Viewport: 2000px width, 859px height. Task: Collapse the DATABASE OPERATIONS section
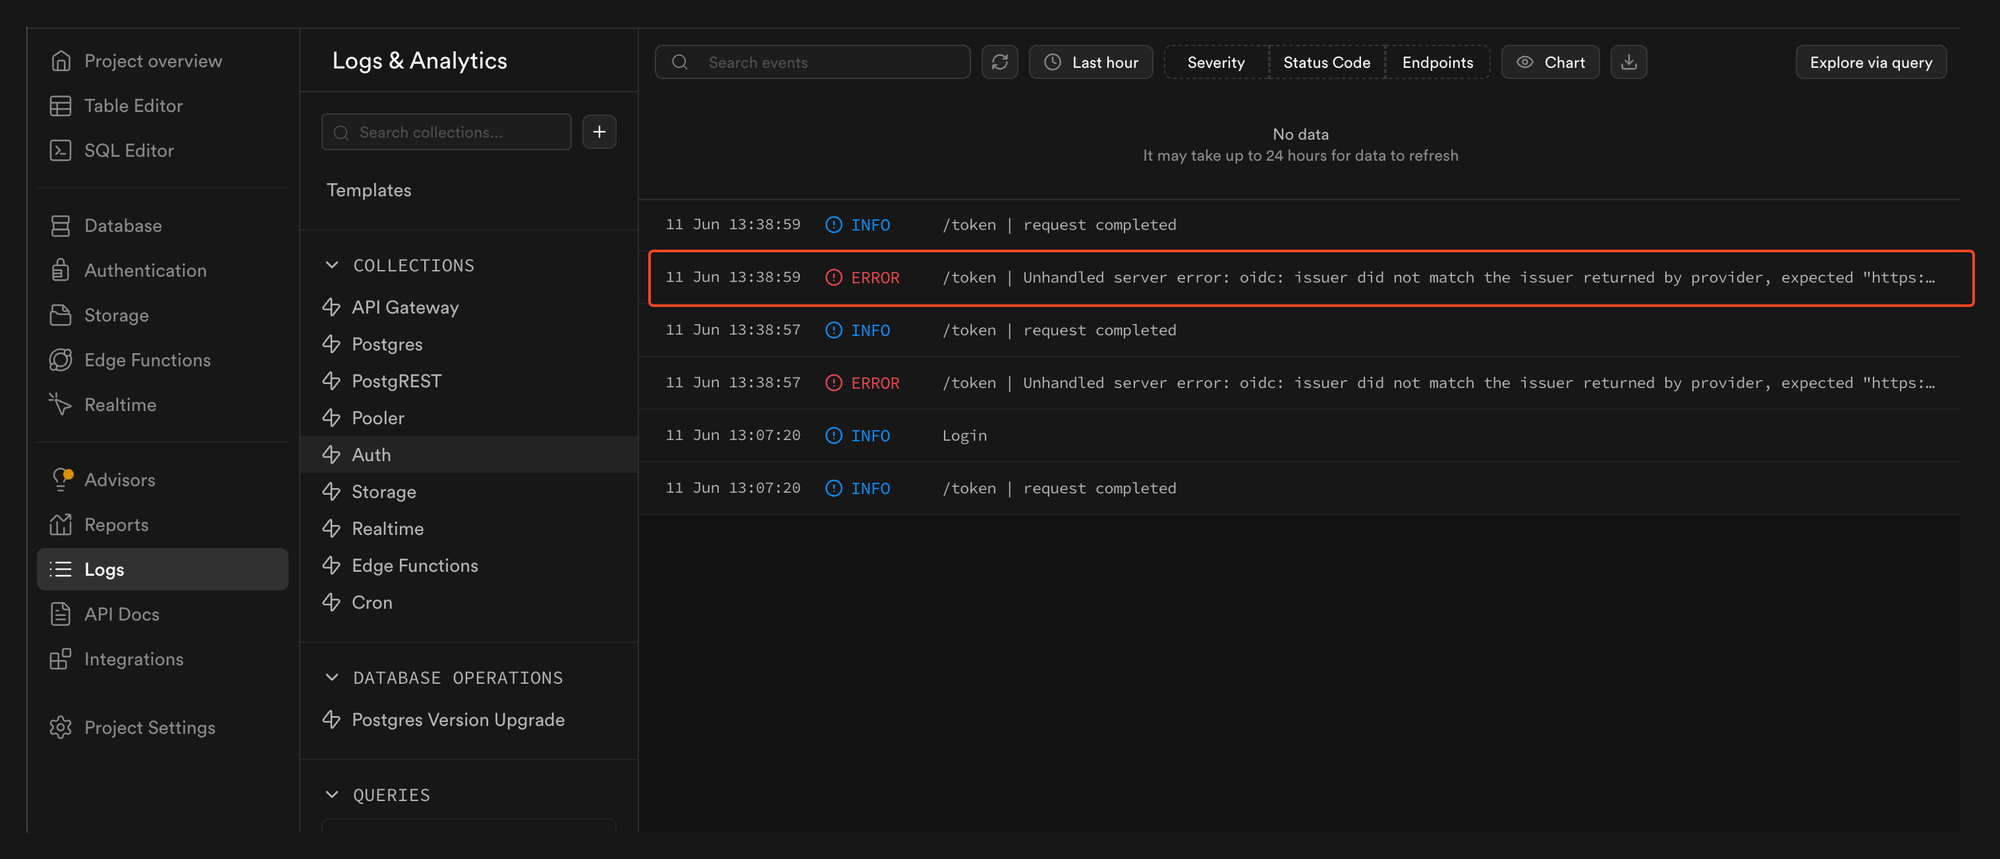pos(332,678)
